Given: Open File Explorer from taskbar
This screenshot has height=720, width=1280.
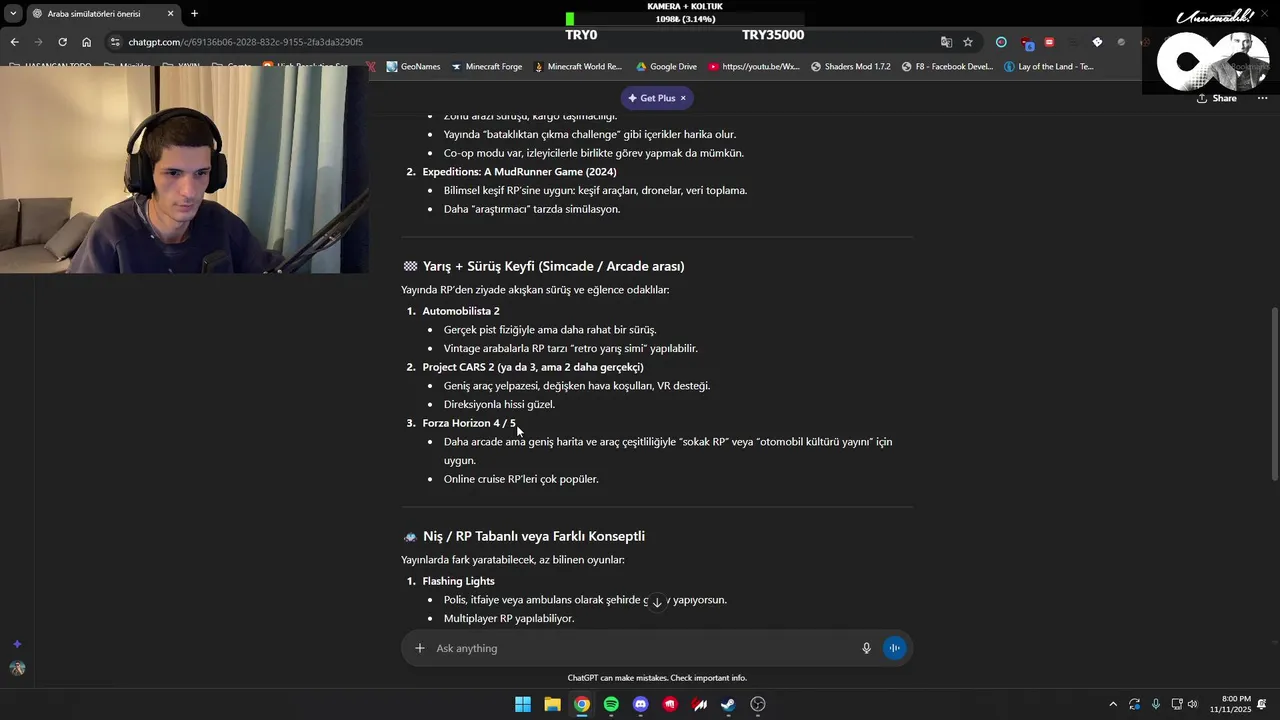Looking at the screenshot, I should 552,704.
